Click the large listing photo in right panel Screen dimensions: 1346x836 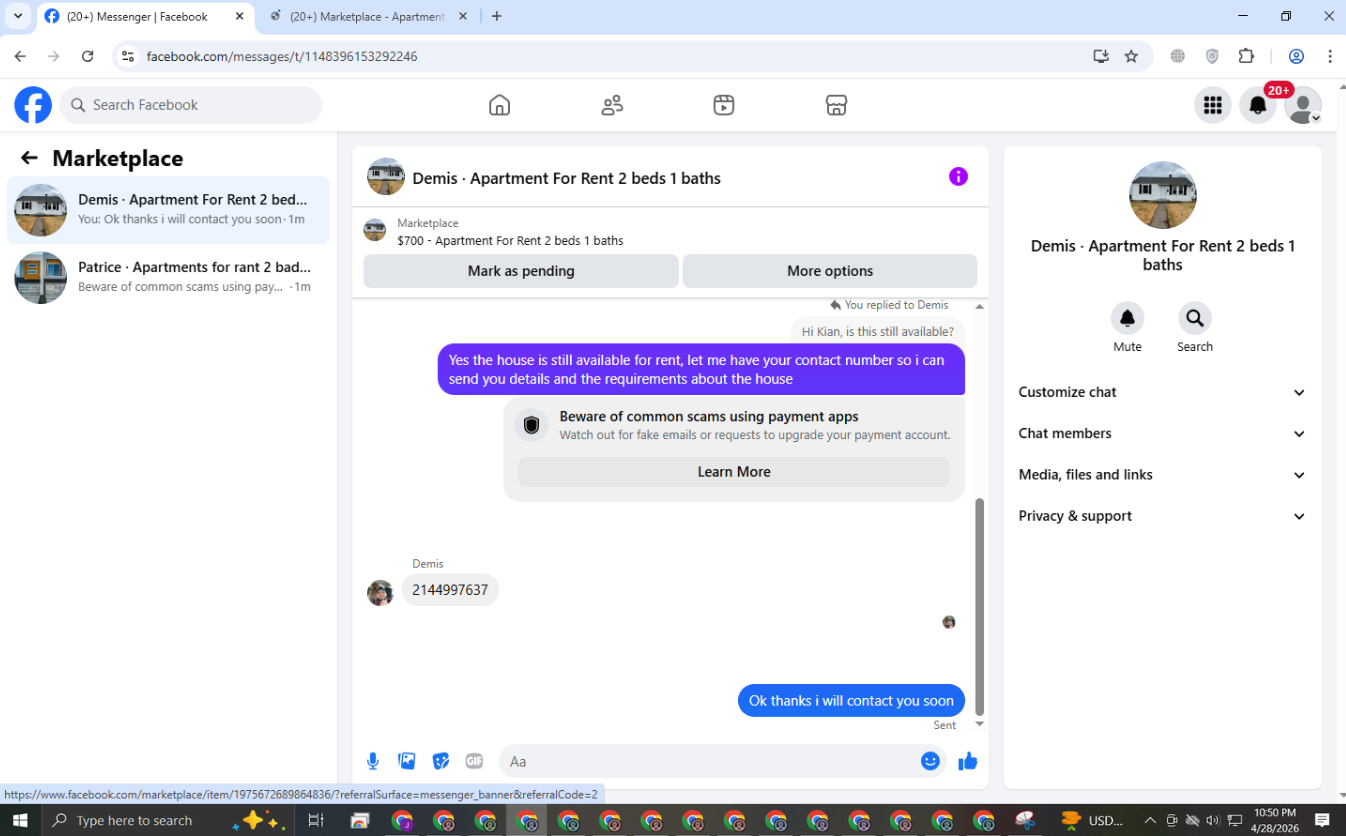[1162, 195]
